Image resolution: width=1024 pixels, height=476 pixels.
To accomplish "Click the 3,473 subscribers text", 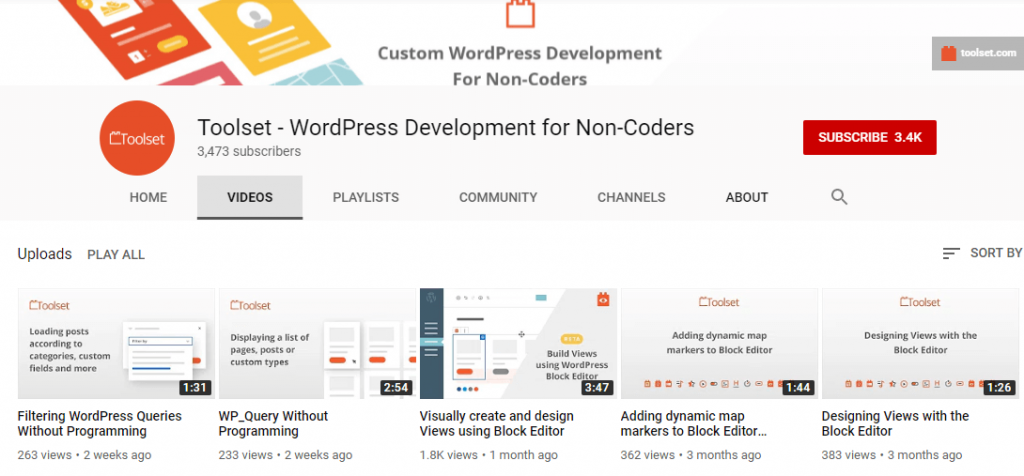I will tap(249, 151).
